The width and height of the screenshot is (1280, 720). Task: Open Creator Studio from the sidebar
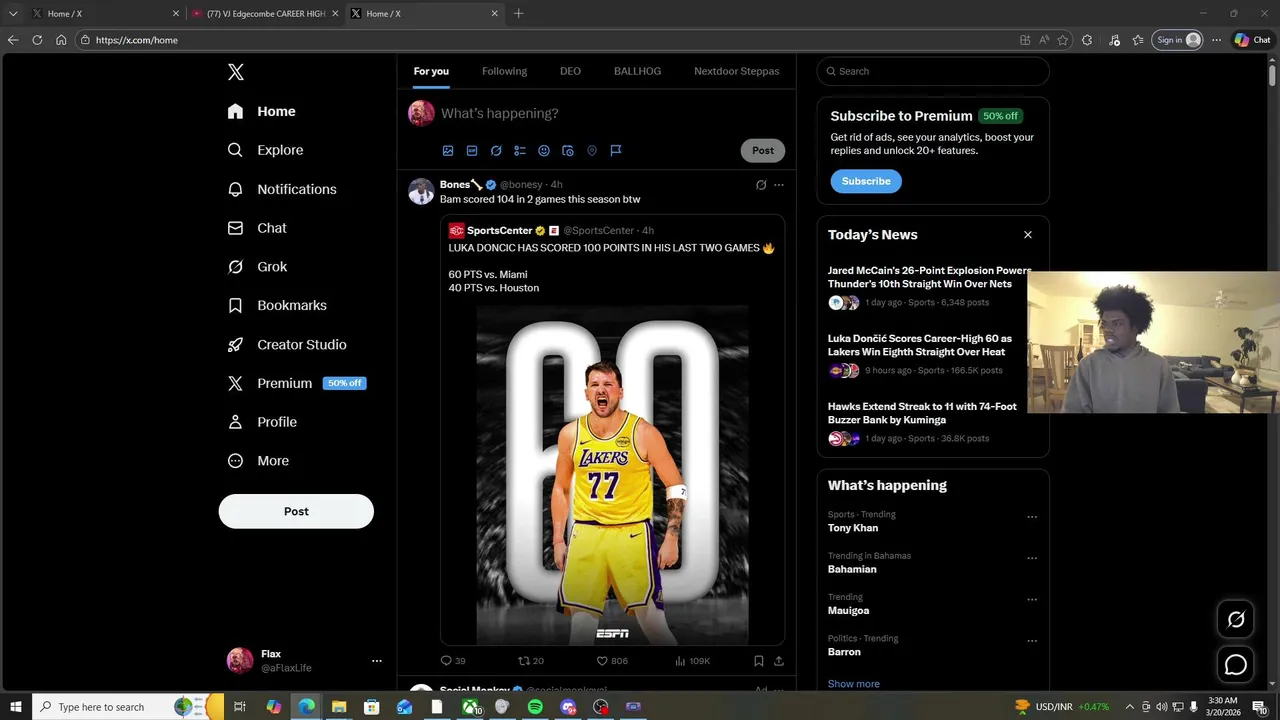(286, 344)
